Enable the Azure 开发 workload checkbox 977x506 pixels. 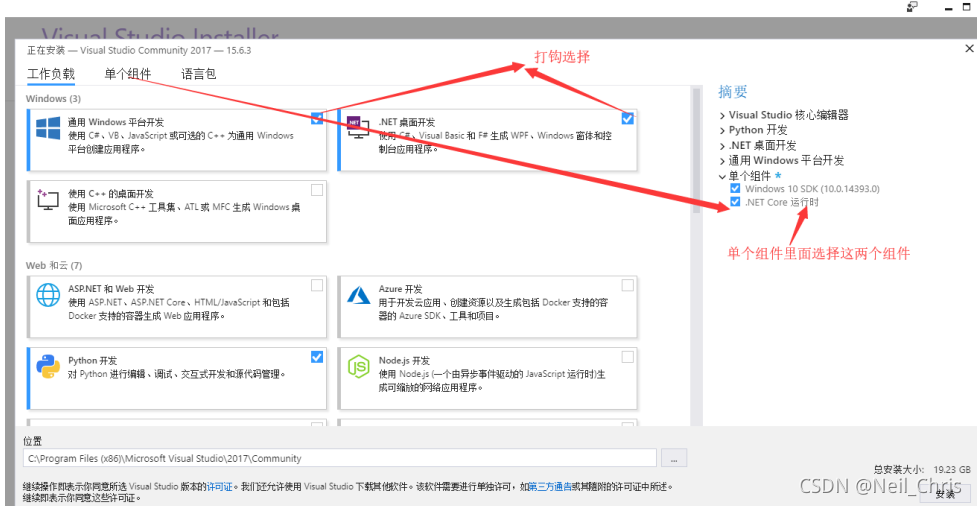coord(627,285)
